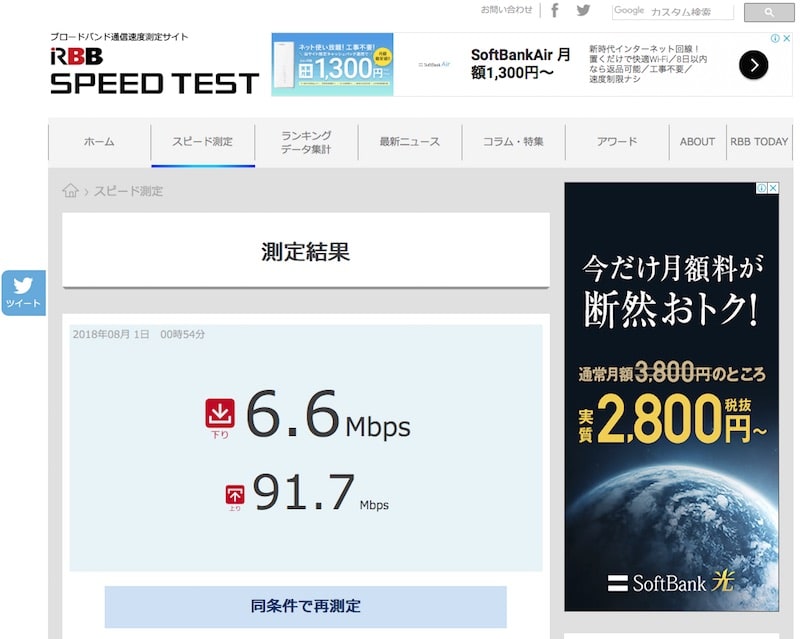Go to 最新ニュース tab

[x=409, y=142]
